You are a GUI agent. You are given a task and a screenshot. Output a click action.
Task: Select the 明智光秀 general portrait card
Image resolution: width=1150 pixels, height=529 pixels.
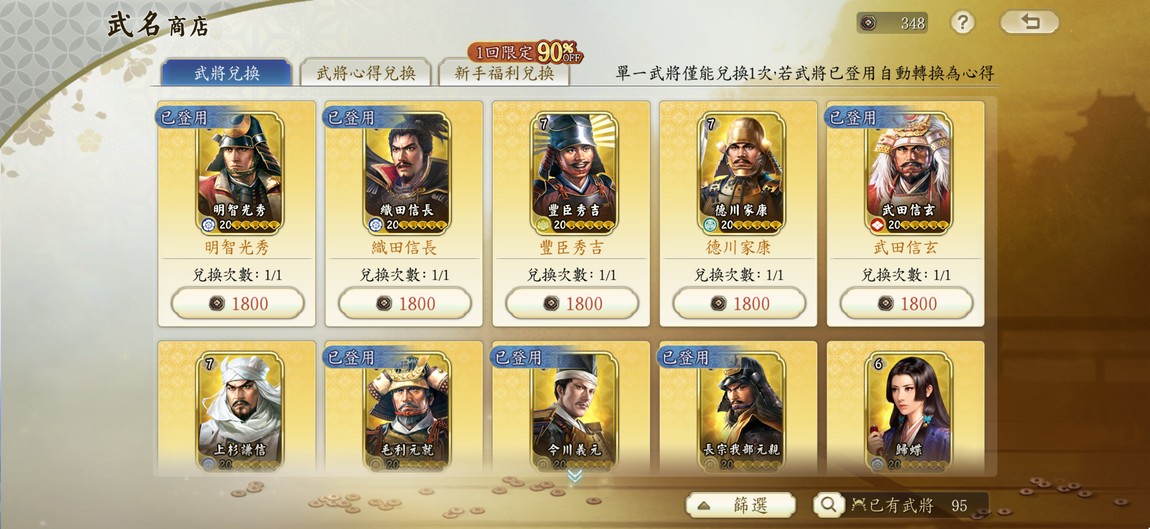(x=240, y=173)
